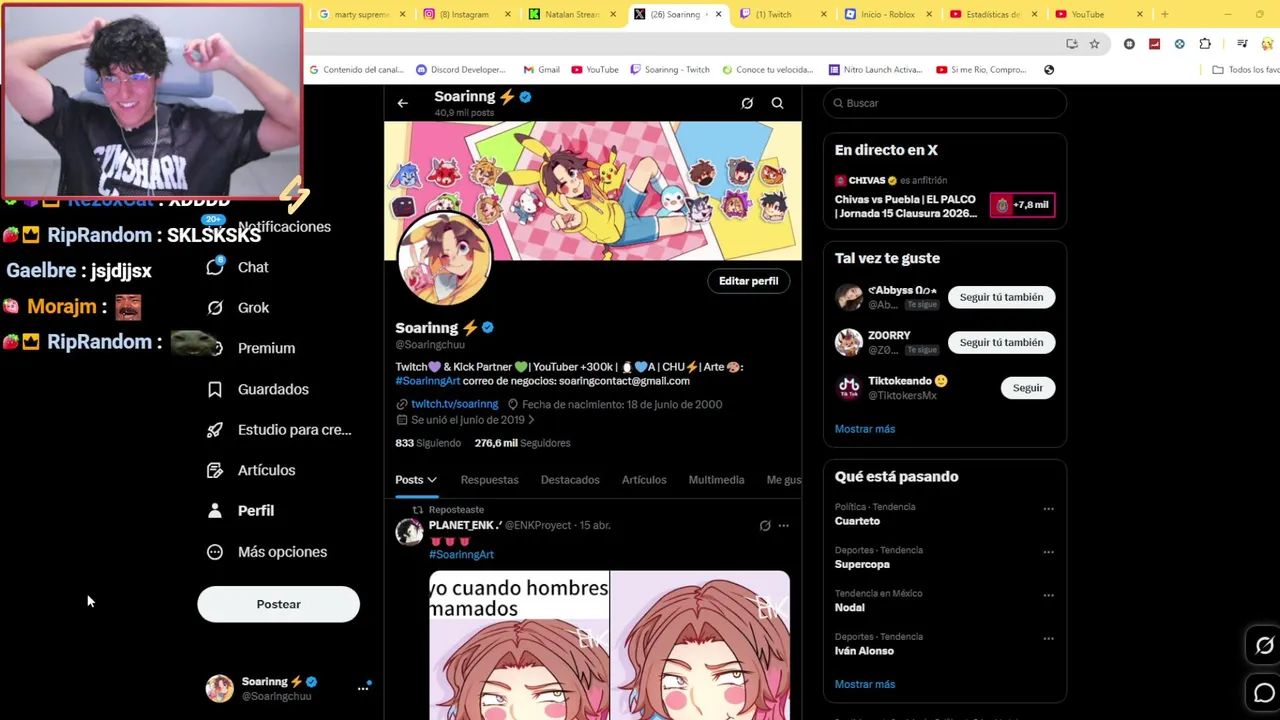Switch to the Respuestas tab
The image size is (1280, 720).
[489, 480]
